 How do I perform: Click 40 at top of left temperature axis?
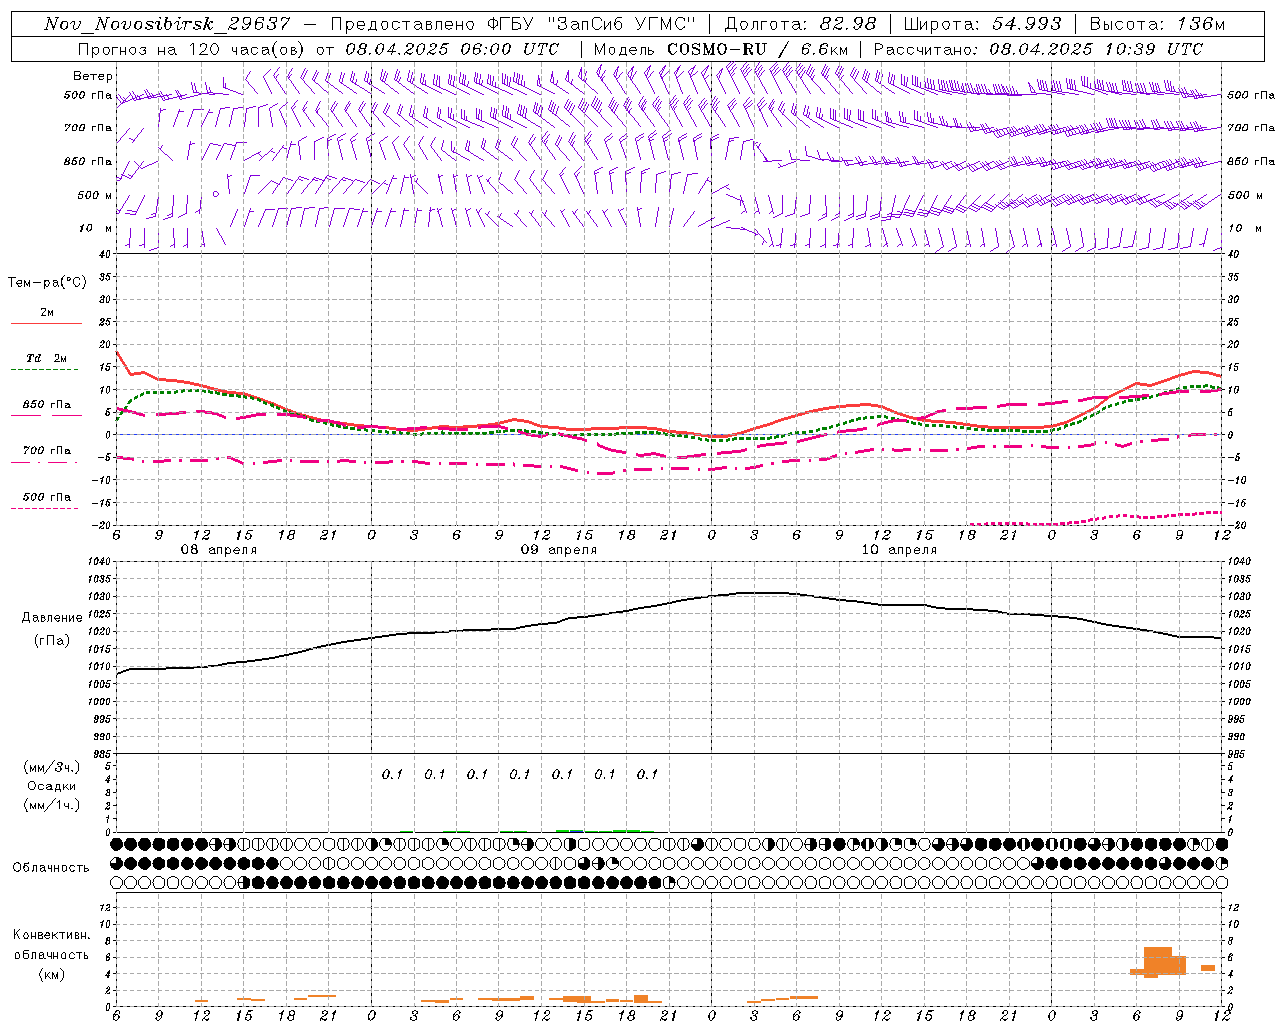106,255
